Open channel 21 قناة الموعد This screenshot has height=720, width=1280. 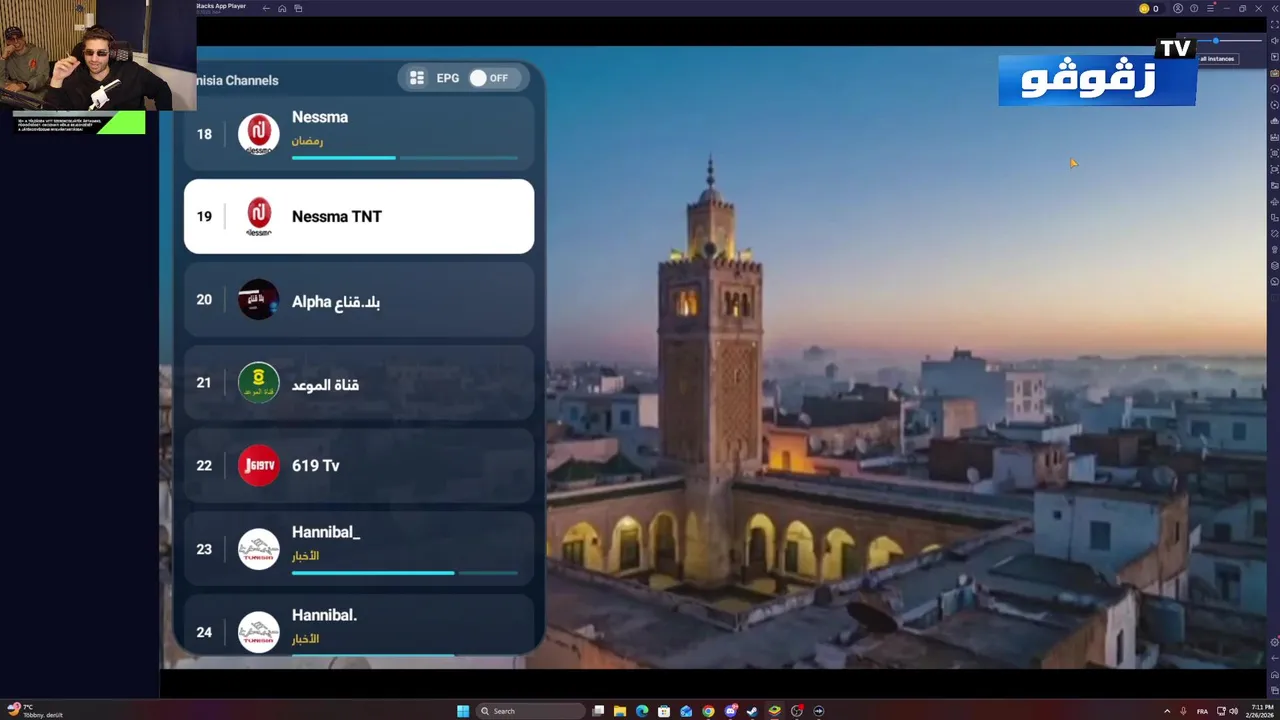pos(359,383)
